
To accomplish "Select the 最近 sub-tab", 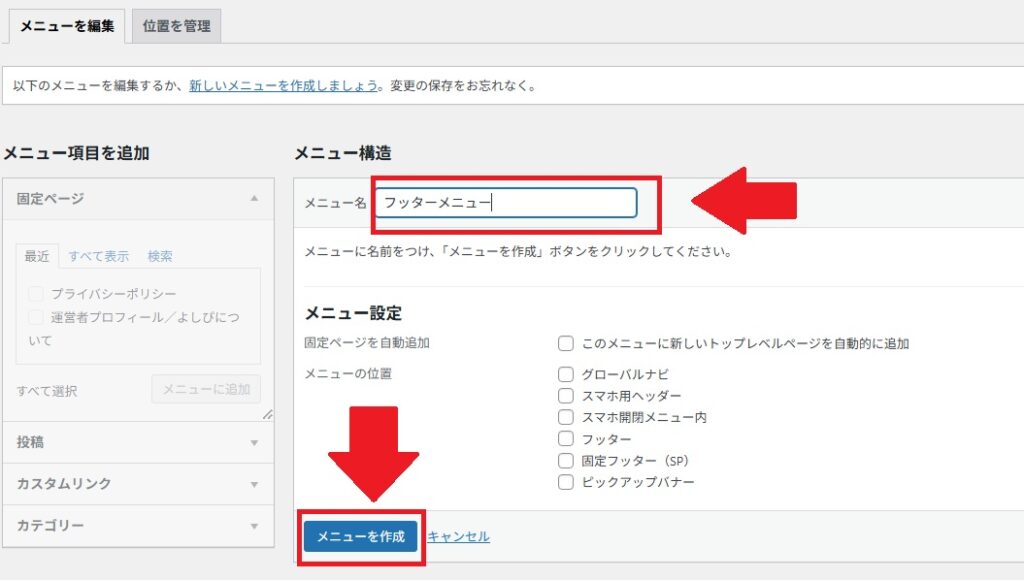I will (37, 256).
